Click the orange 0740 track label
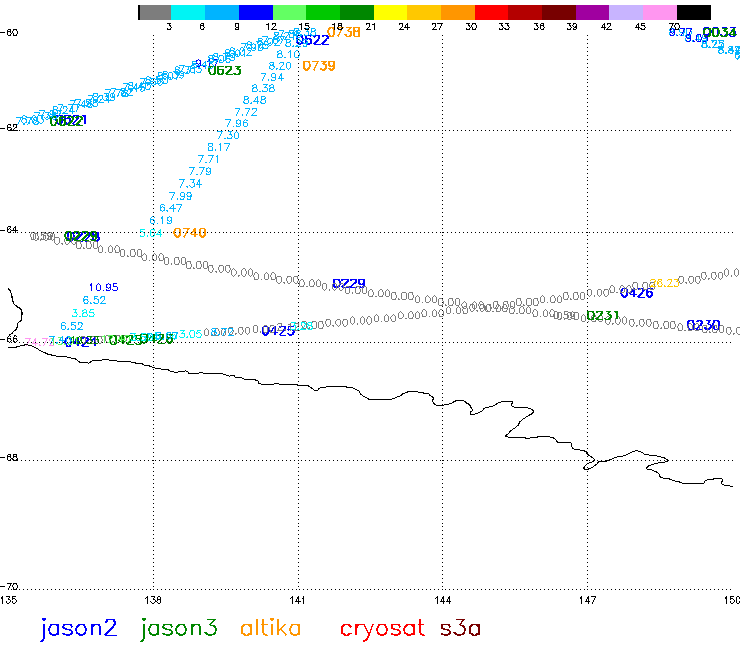Viewport: 740px width, 650px height. click(190, 233)
